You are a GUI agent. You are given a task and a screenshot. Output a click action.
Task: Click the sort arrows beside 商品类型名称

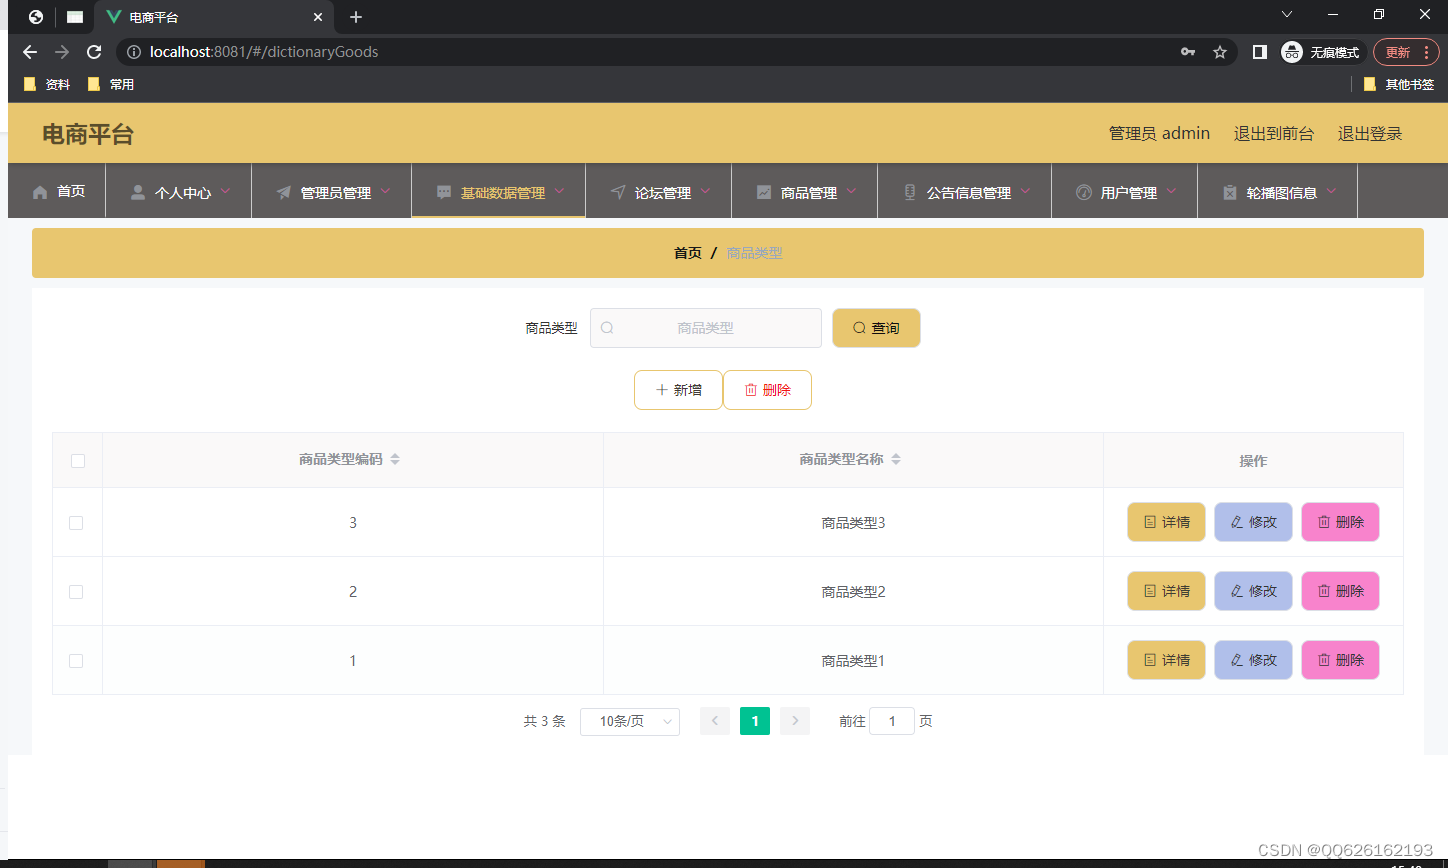896,460
